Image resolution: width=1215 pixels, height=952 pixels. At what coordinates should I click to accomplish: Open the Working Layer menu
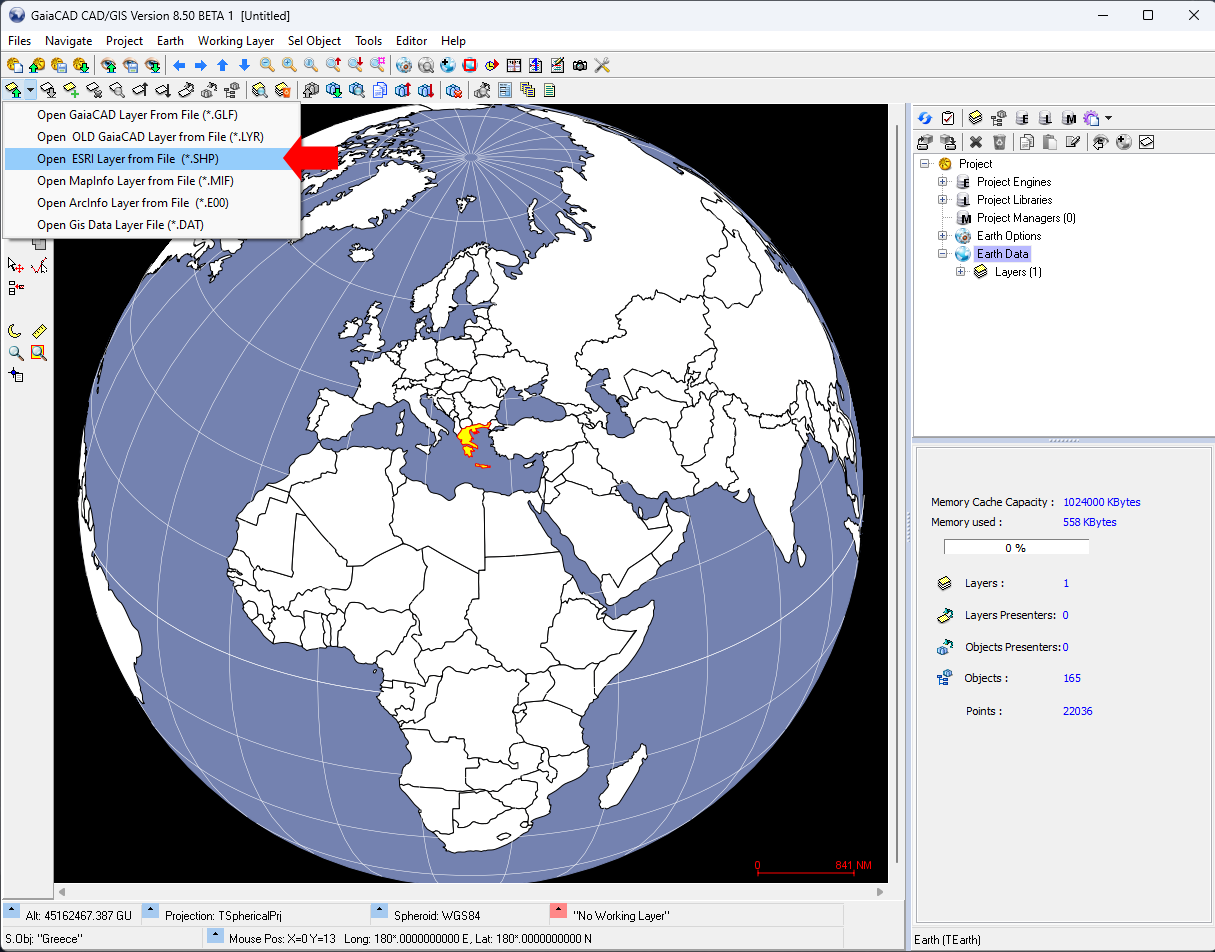coord(235,41)
